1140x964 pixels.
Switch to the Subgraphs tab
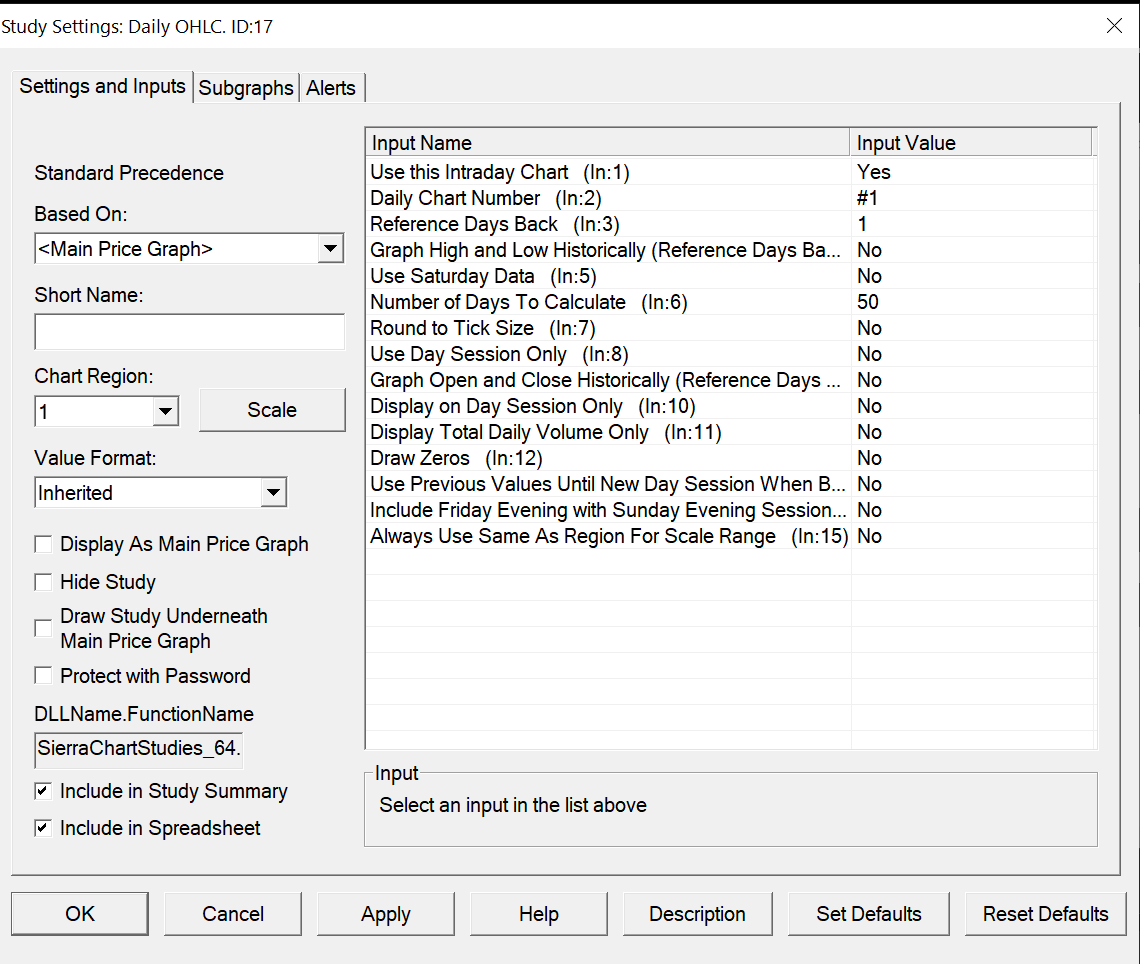246,88
